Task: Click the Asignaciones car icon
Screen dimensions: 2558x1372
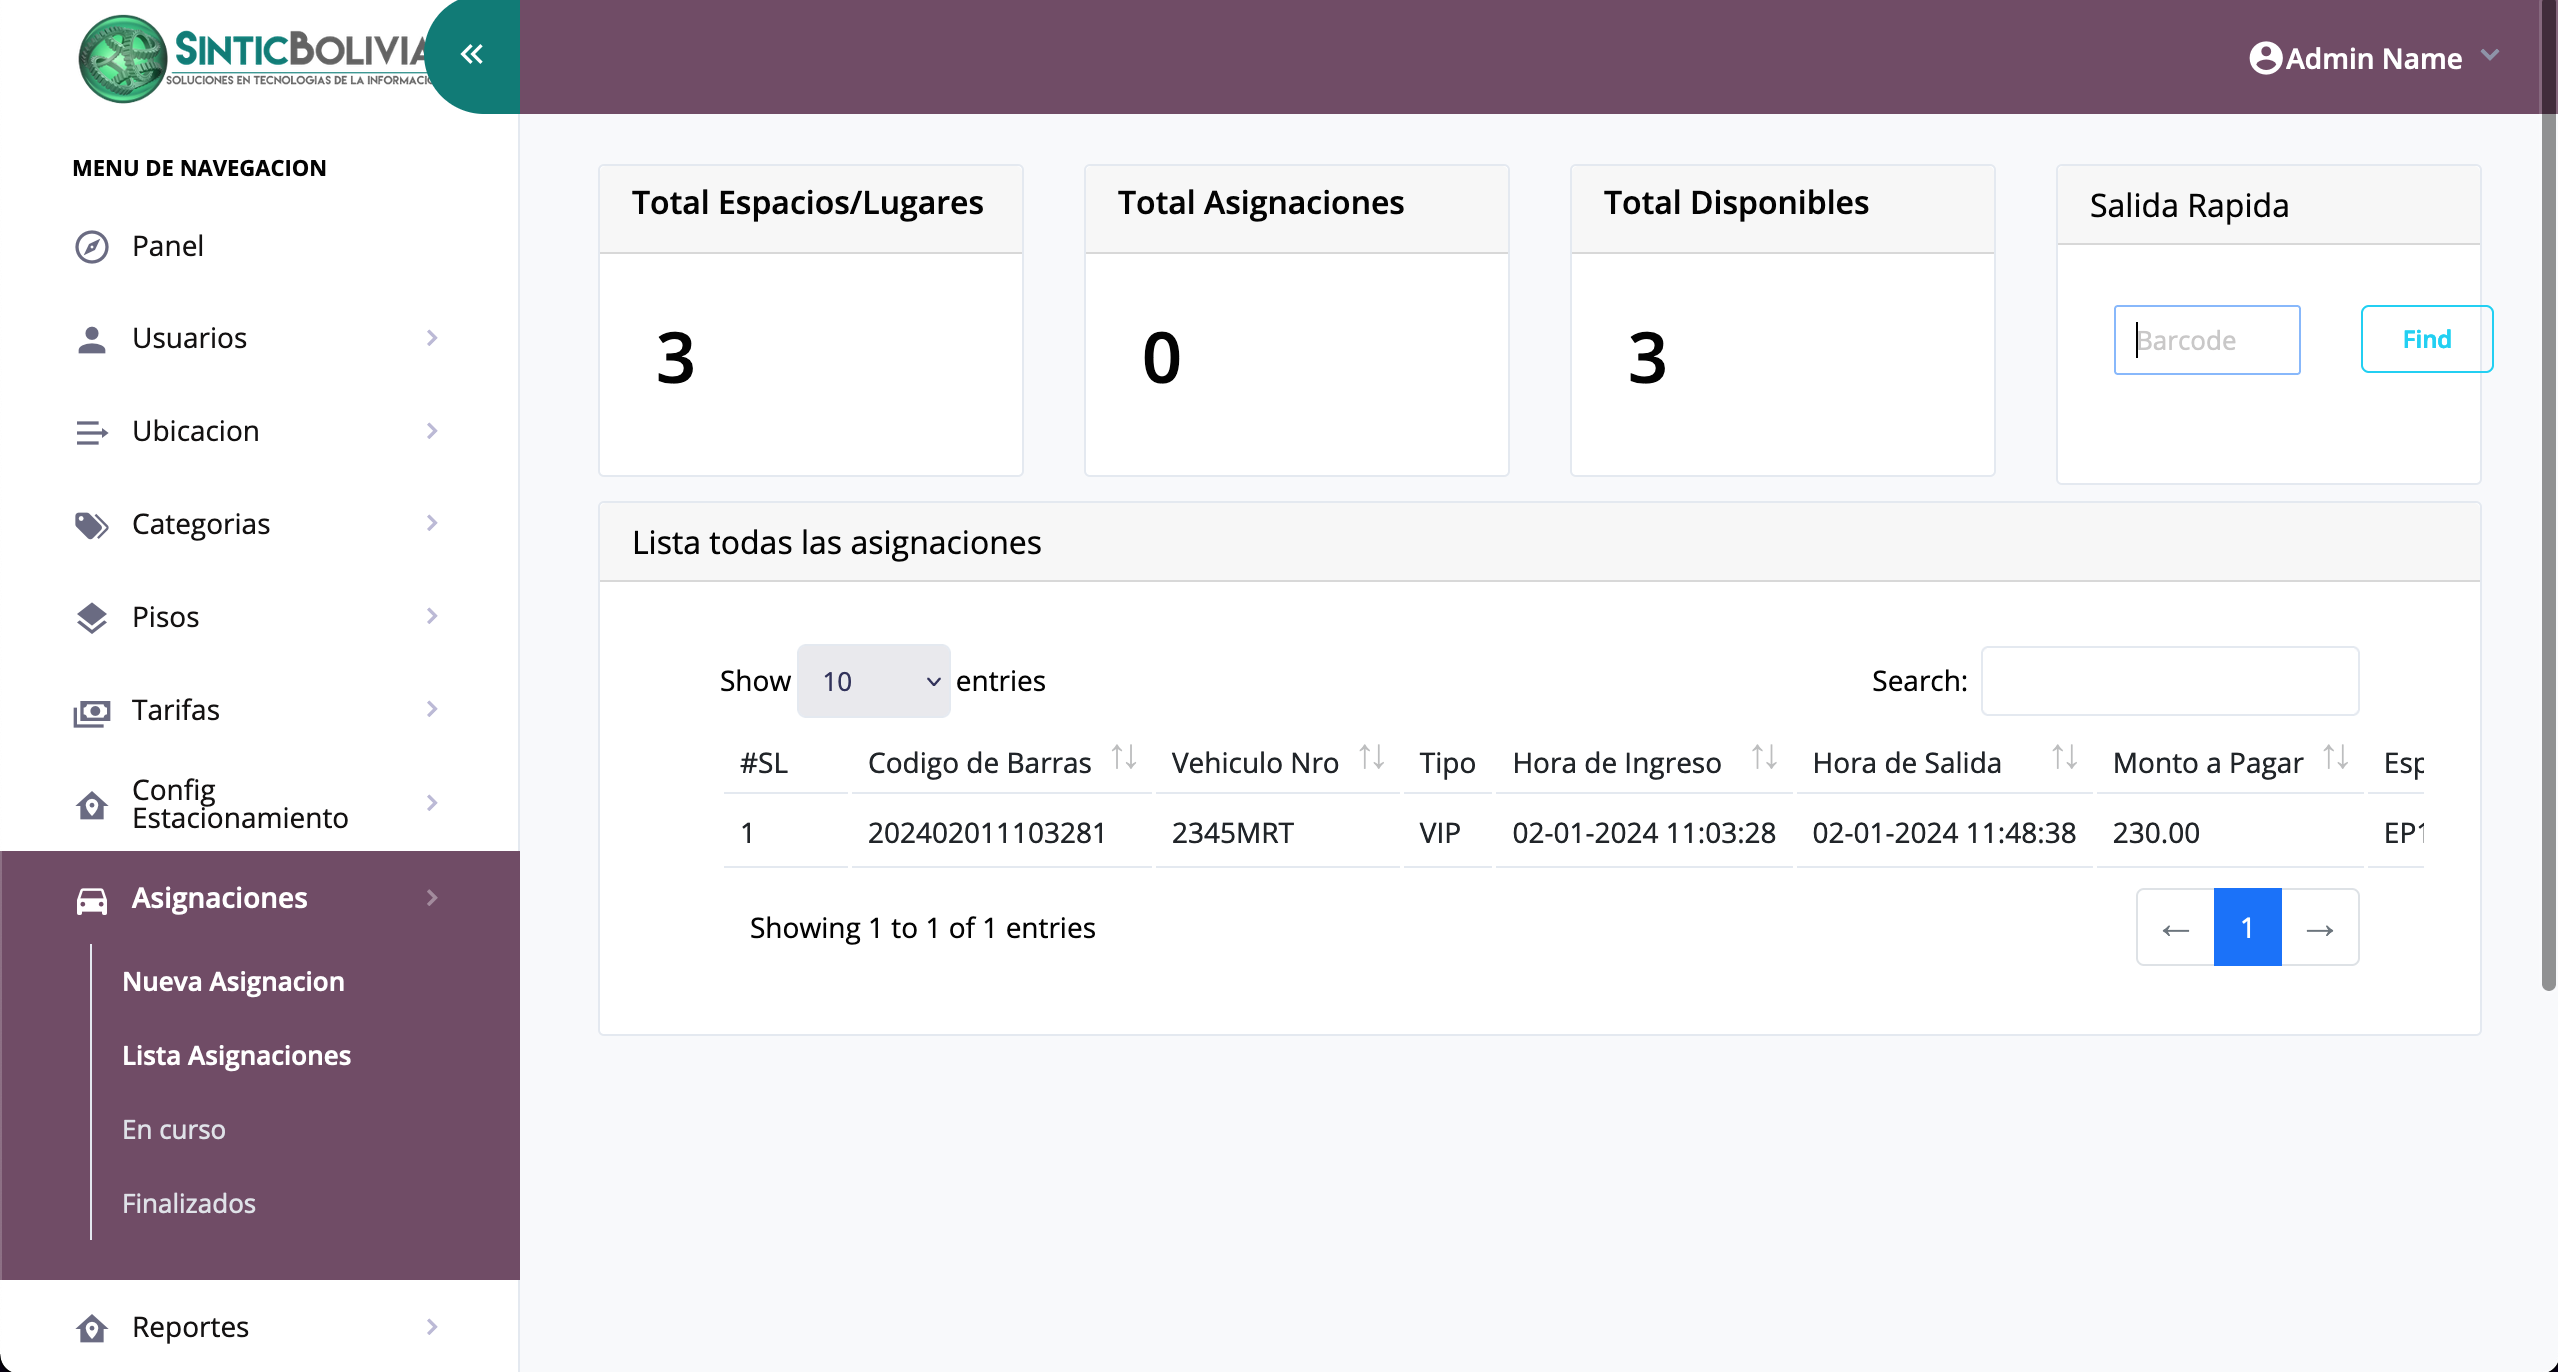Action: [92, 899]
